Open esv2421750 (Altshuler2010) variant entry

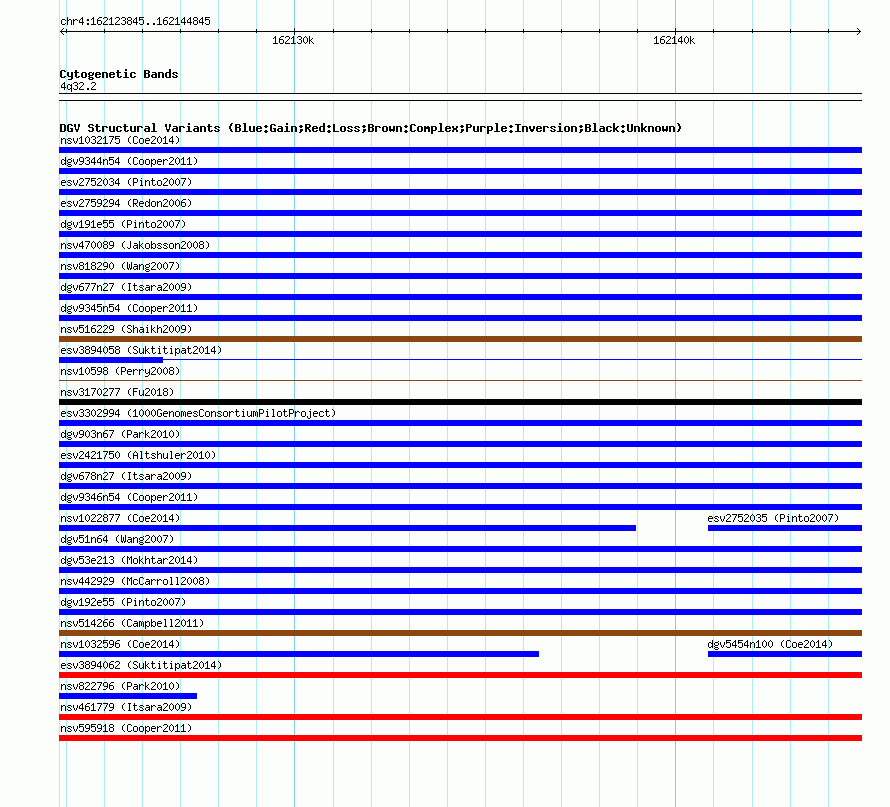[138, 455]
